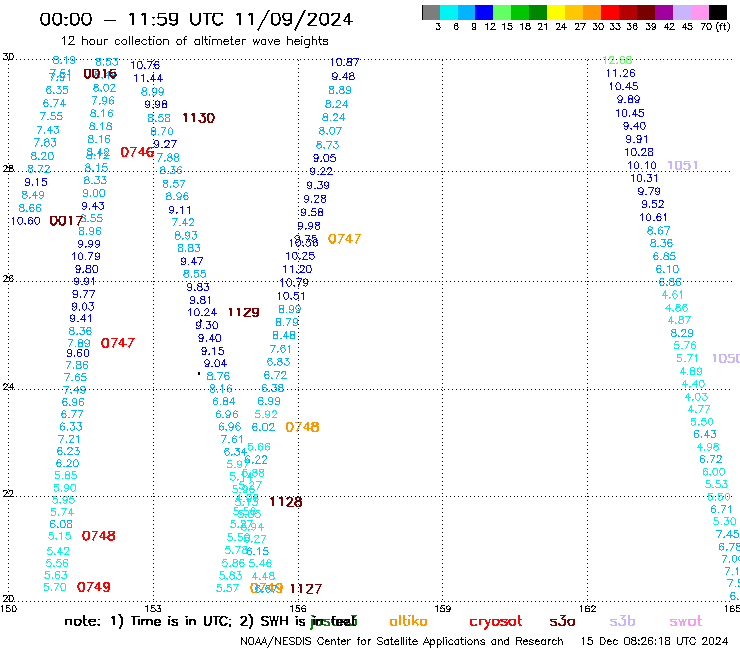Click the lavender '1051' s3b time stamp
This screenshot has width=740, height=650.
pos(682,165)
